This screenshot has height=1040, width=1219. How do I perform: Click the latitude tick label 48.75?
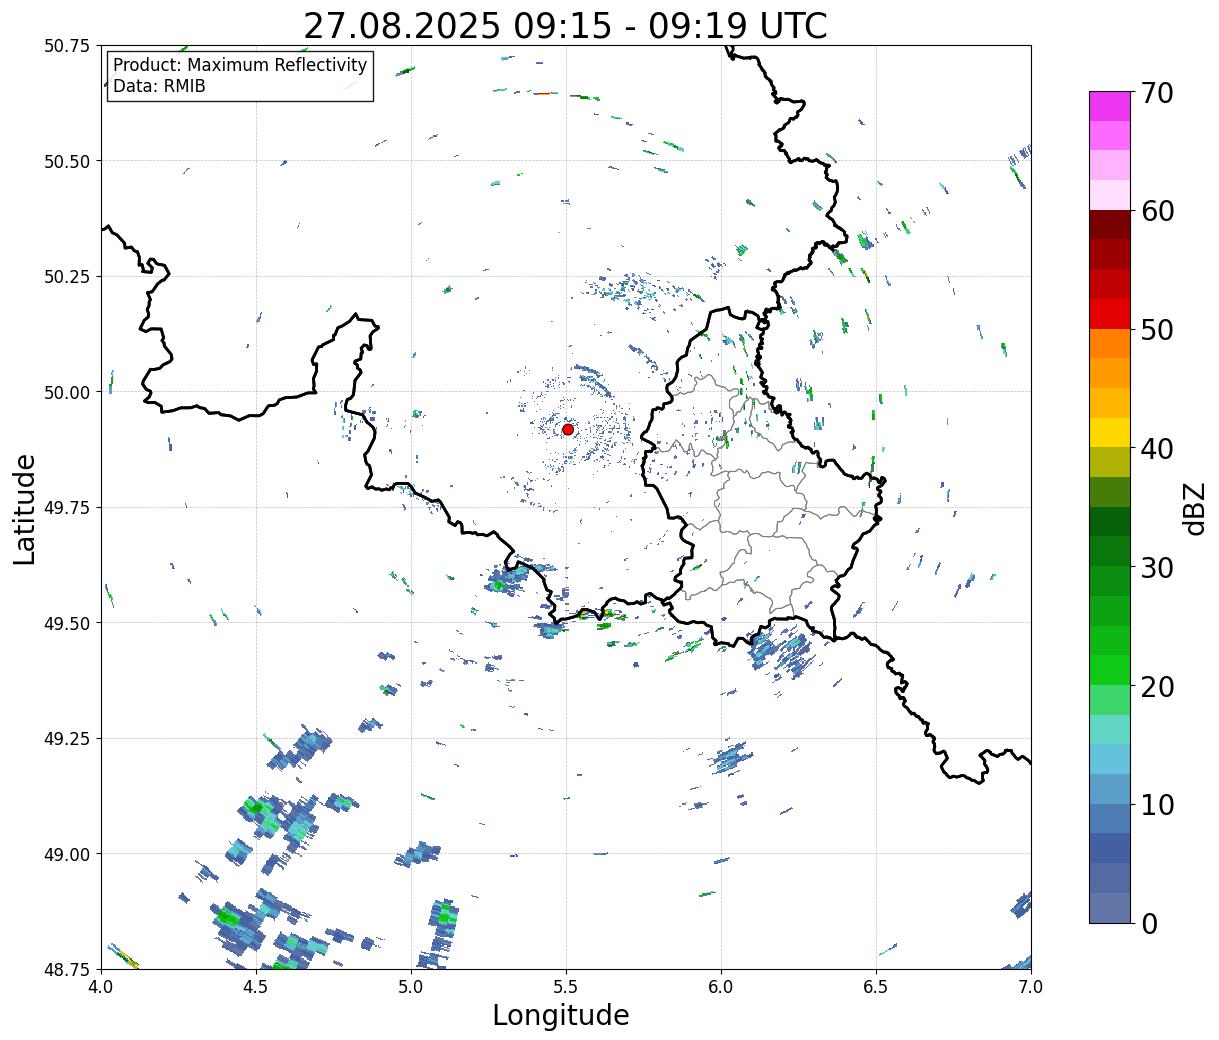[67, 969]
